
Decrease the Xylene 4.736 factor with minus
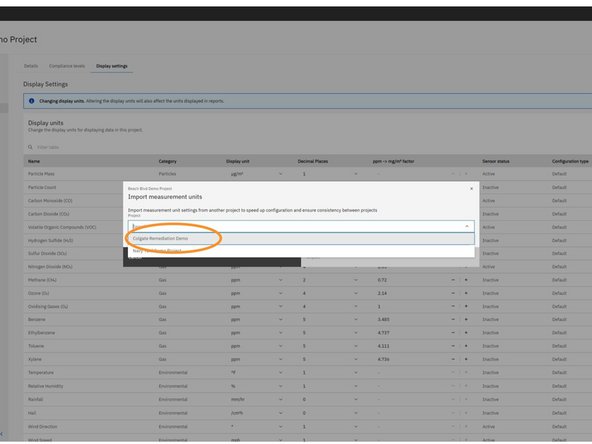[453, 359]
